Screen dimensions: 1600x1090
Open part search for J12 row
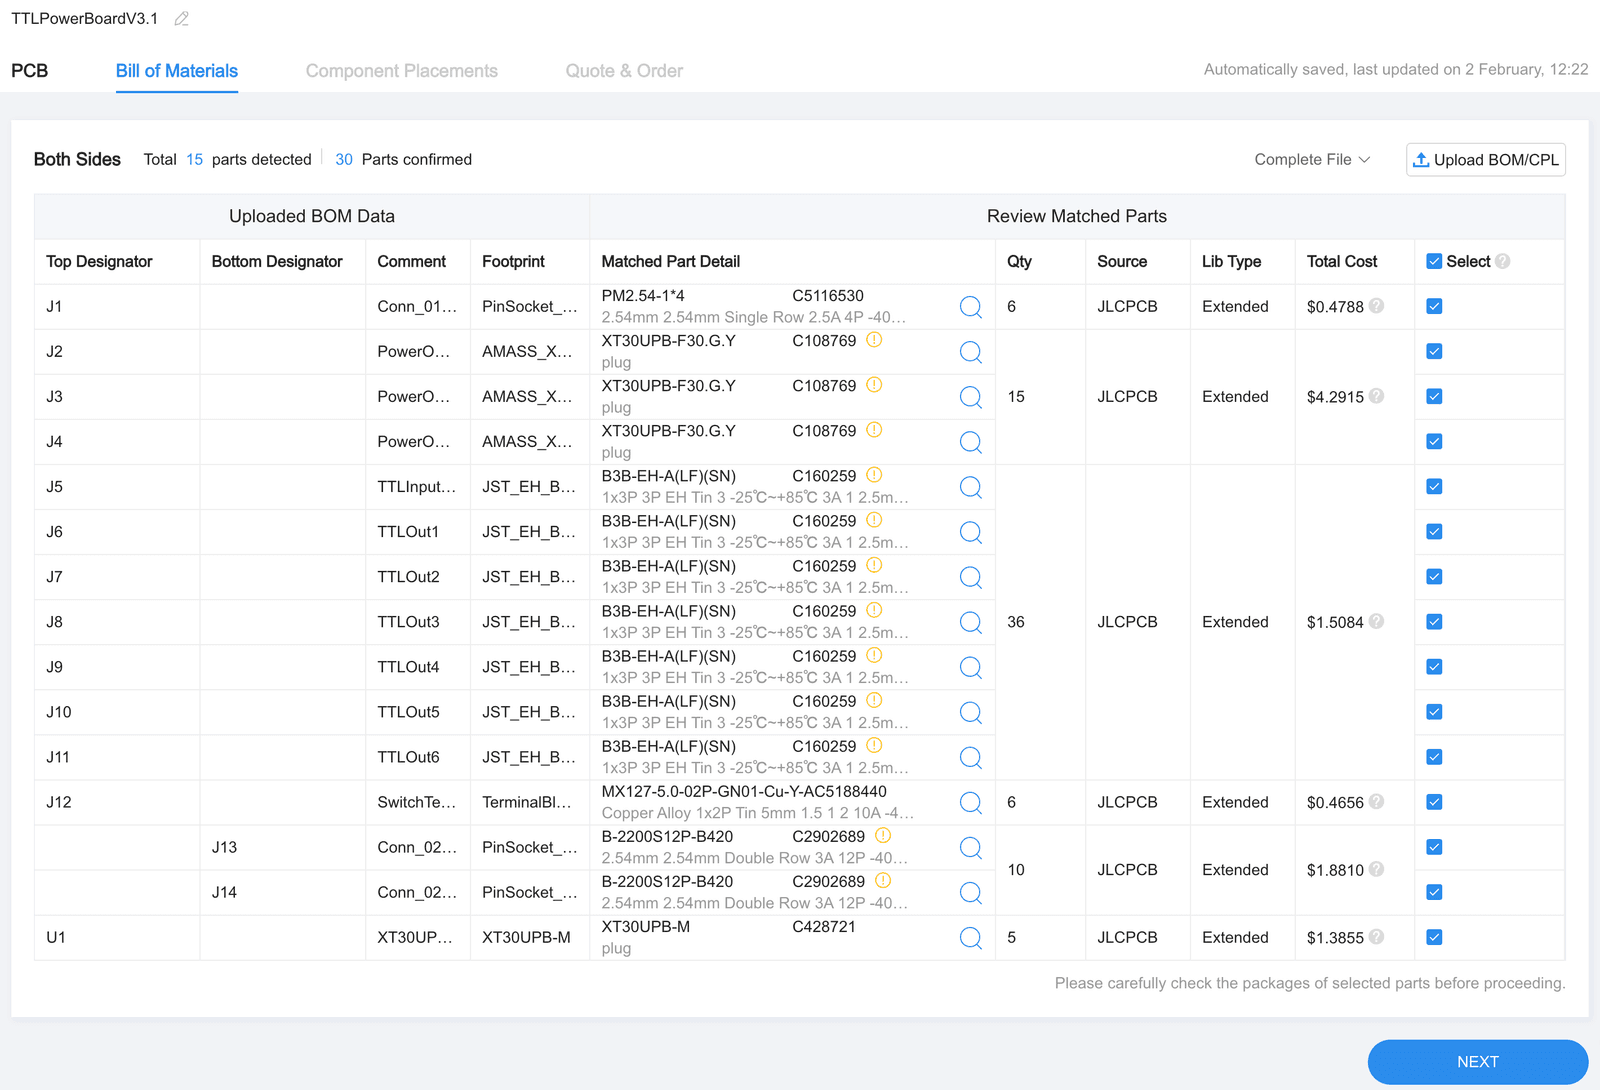pos(970,802)
